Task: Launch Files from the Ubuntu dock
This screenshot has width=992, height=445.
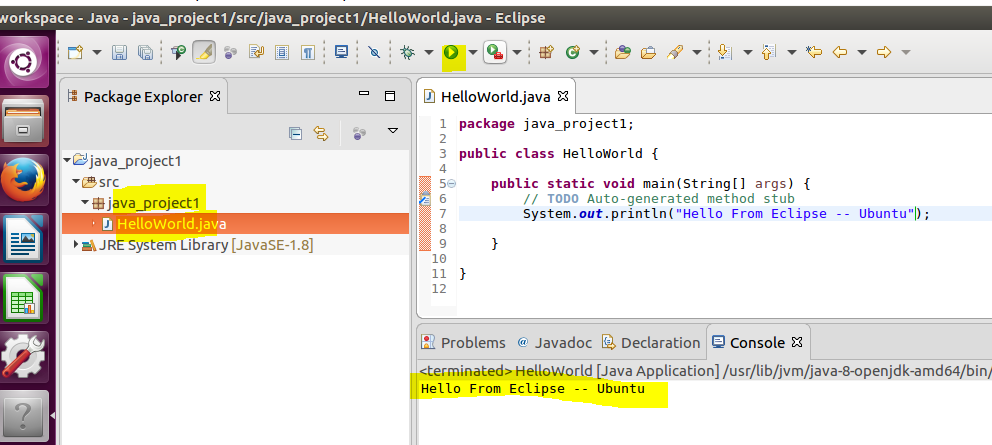Action: [24, 120]
